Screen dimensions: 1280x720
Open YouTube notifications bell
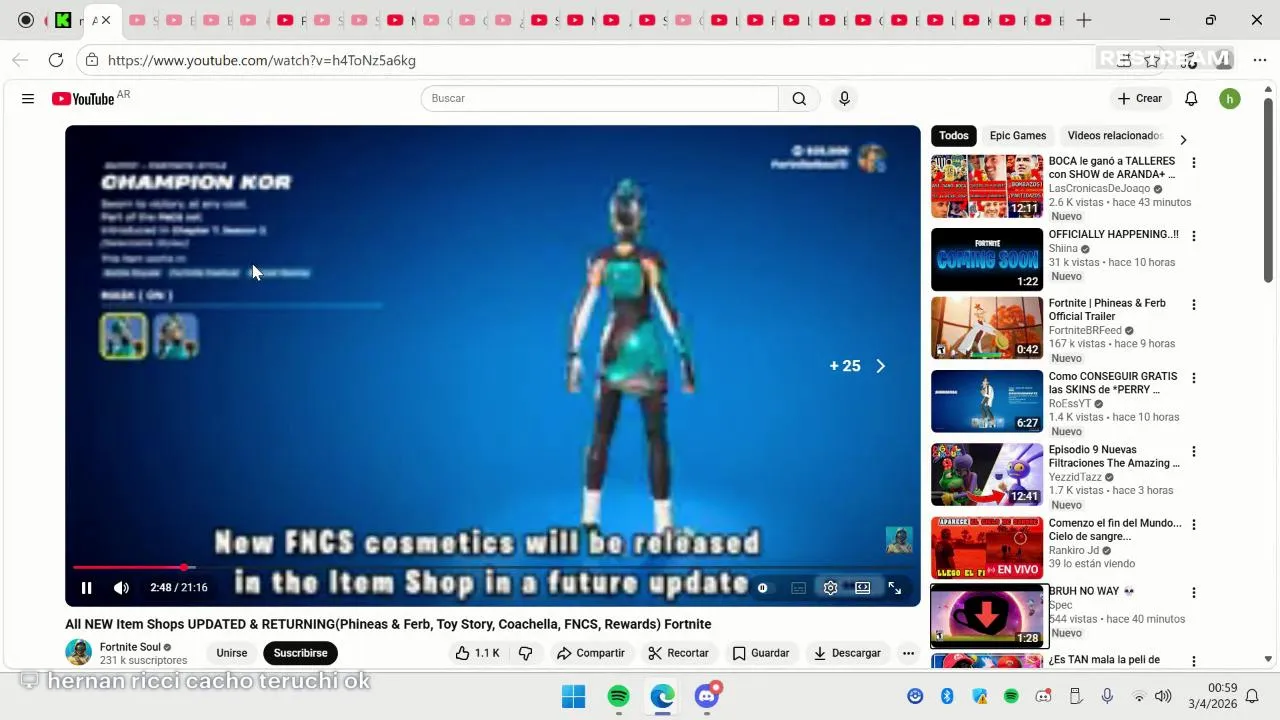pyautogui.click(x=1191, y=99)
